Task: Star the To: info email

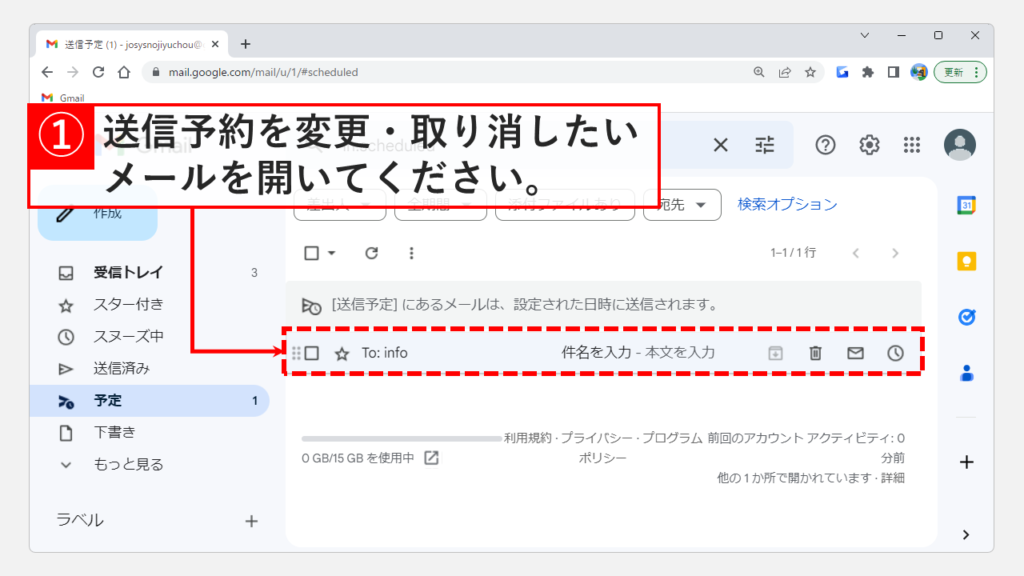Action: coord(342,353)
